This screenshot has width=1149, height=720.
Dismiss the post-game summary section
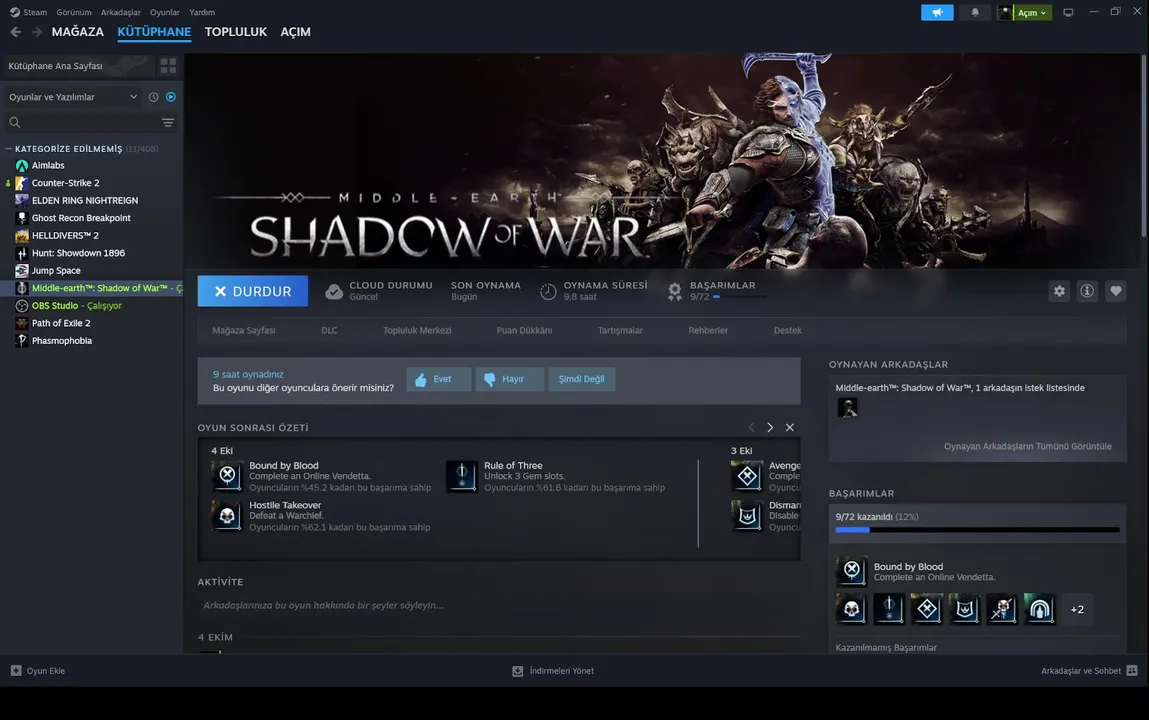pyautogui.click(x=789, y=427)
